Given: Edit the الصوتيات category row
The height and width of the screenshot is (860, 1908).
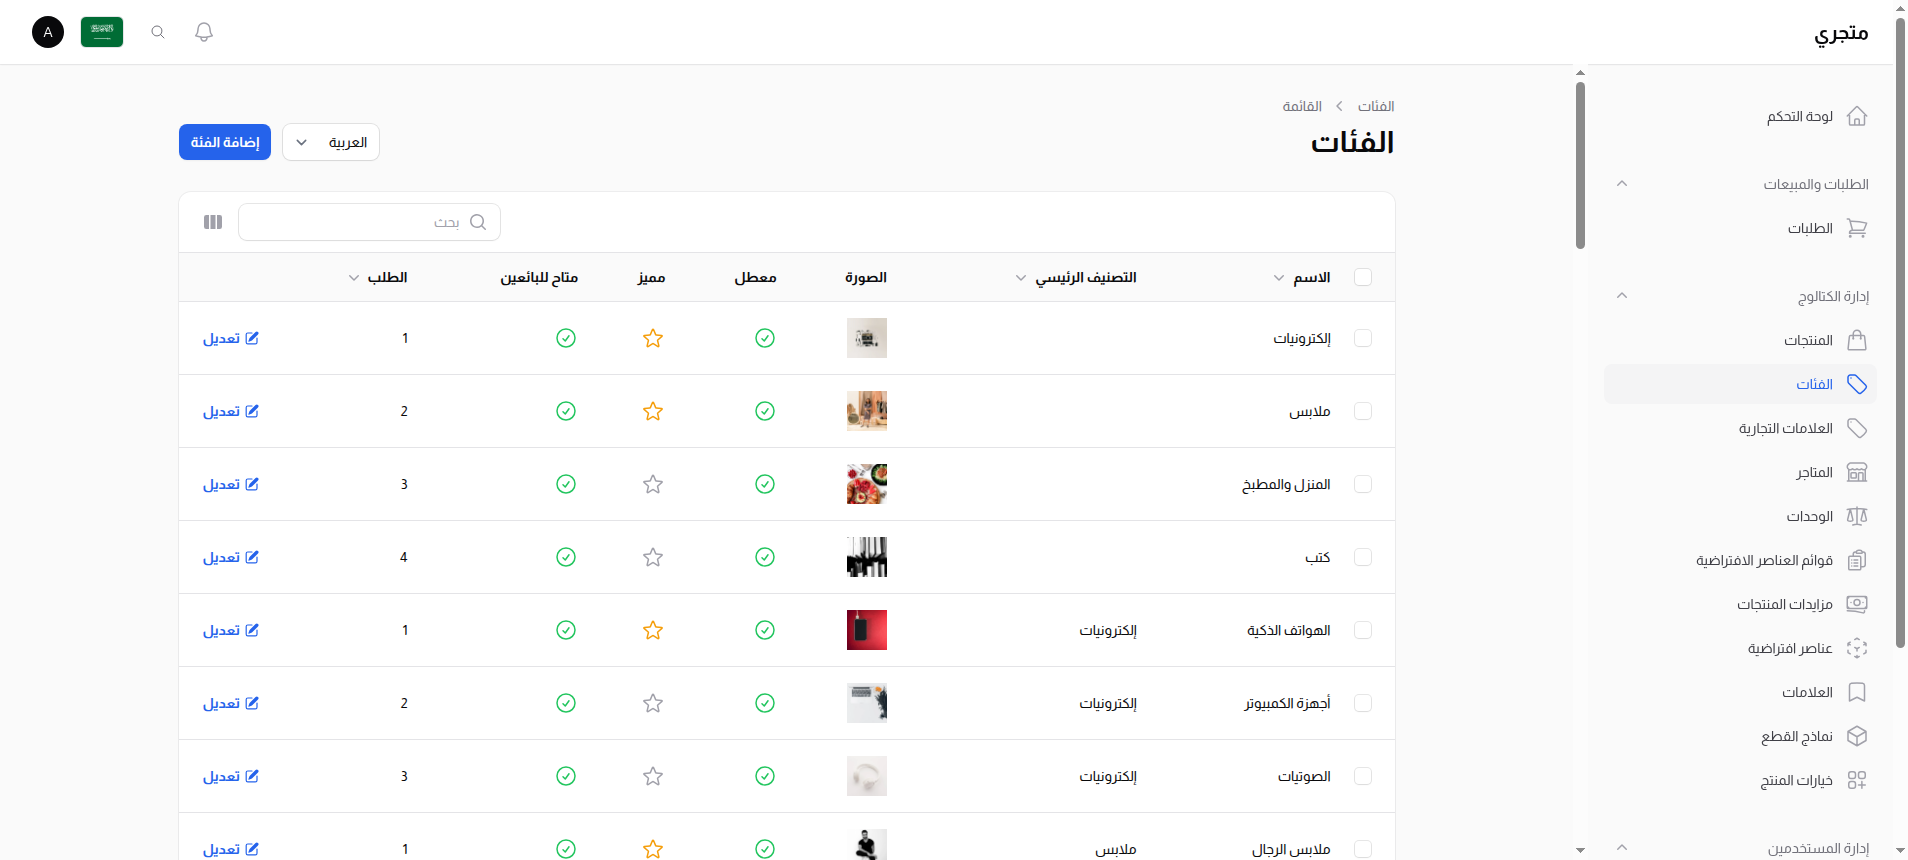Looking at the screenshot, I should (x=231, y=776).
